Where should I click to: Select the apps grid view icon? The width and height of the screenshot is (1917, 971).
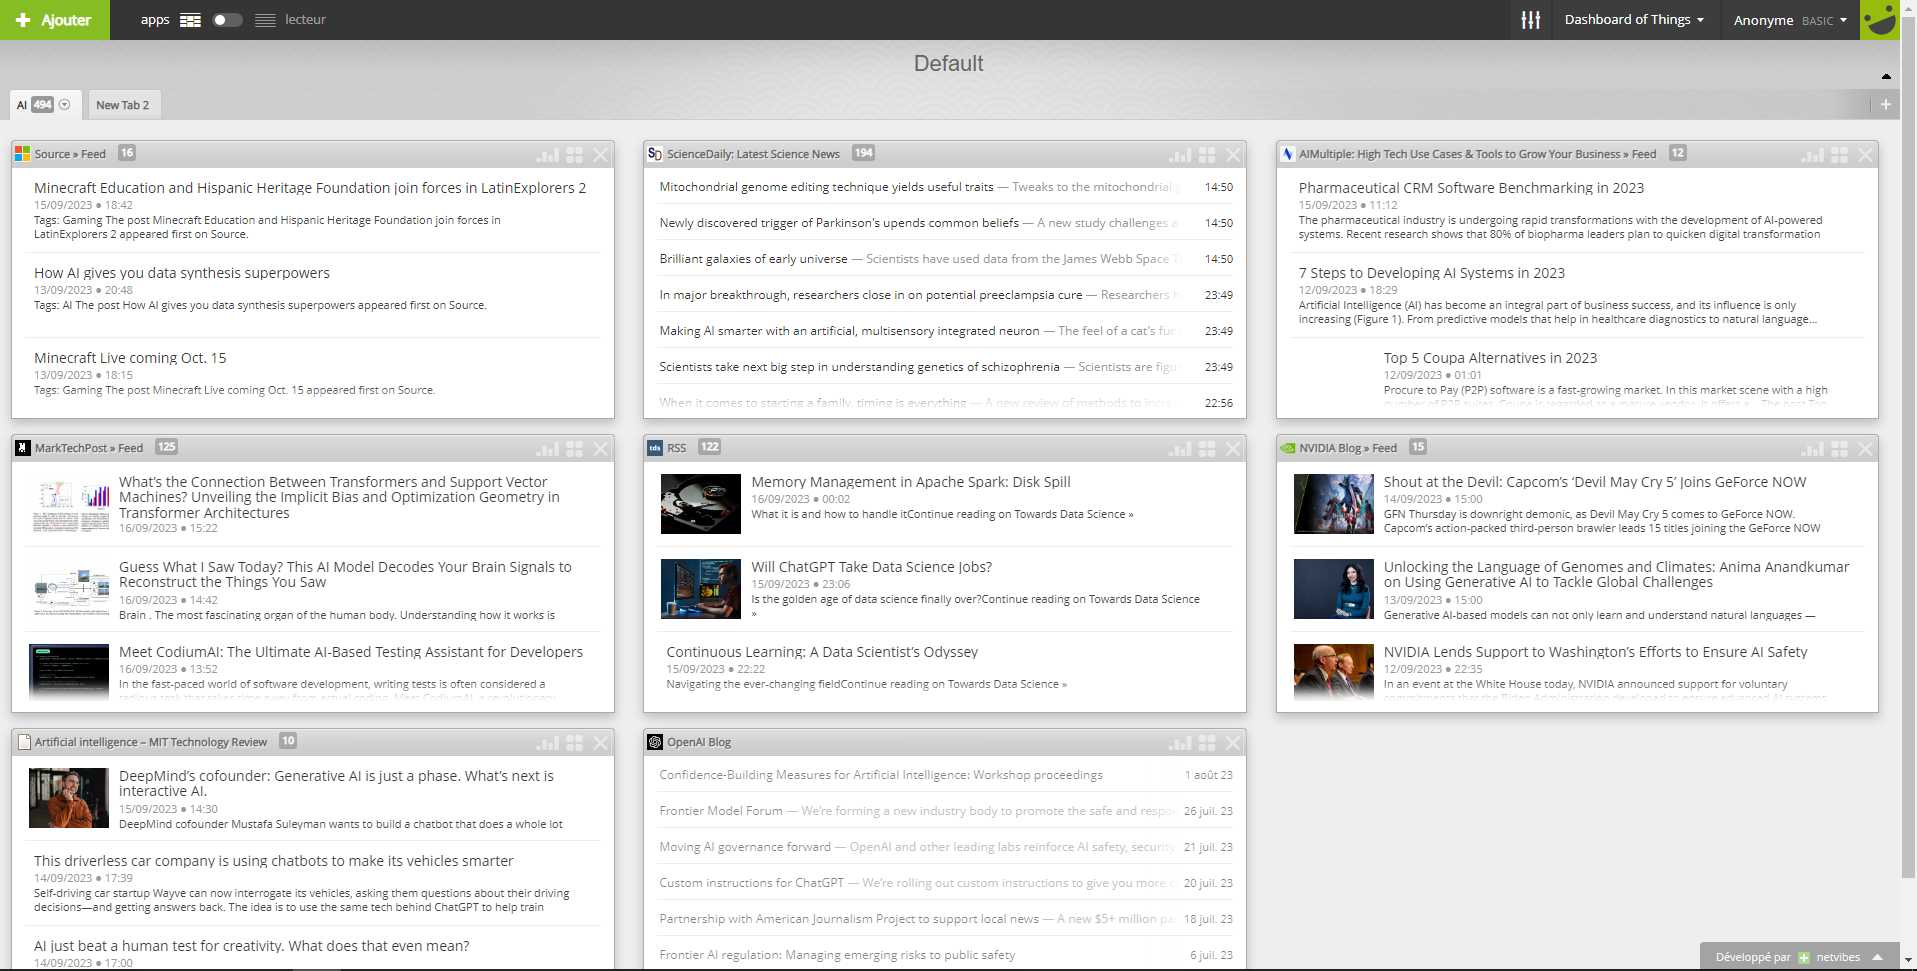tap(190, 20)
